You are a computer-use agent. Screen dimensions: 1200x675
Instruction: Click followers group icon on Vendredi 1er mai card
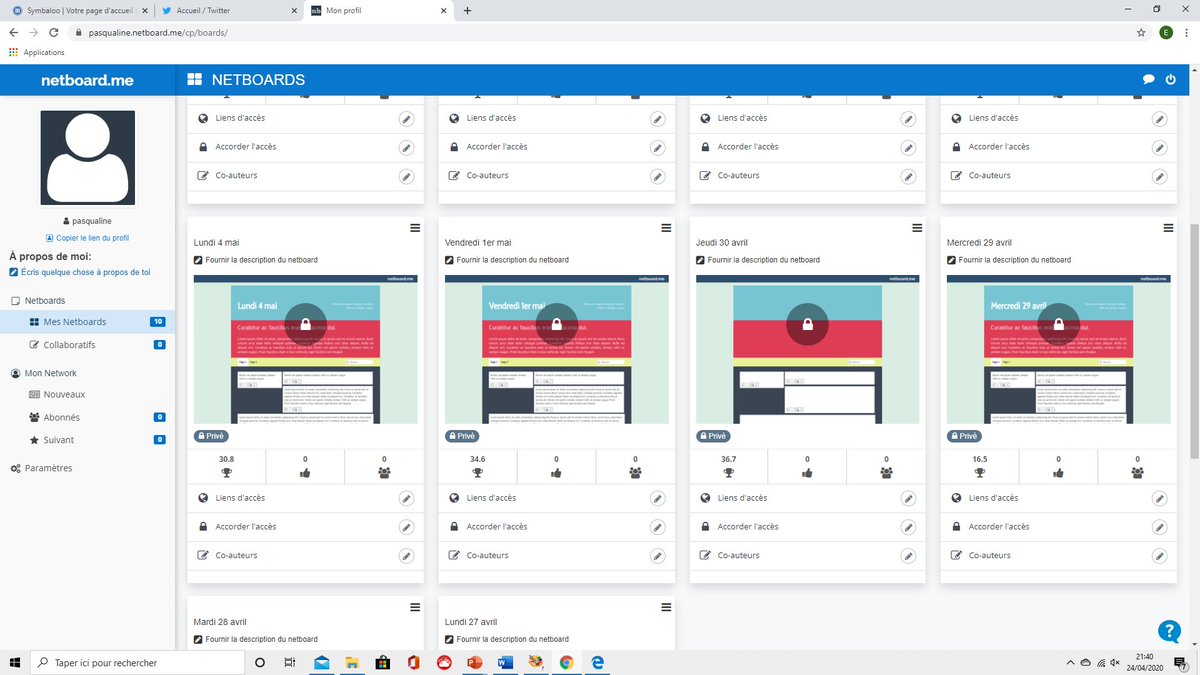(635, 472)
